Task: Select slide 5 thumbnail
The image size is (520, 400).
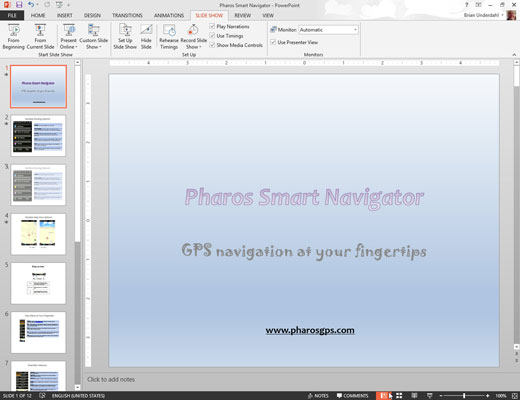Action: coord(38,283)
